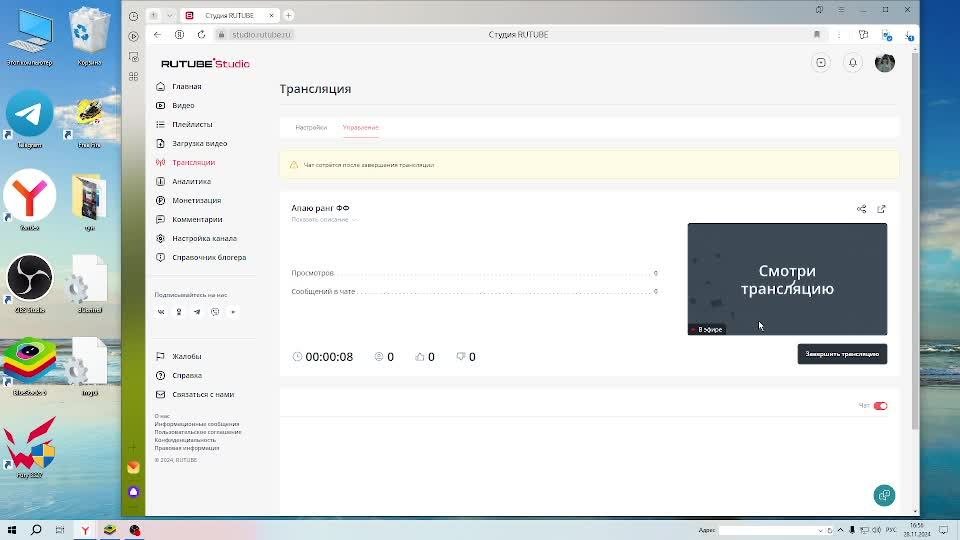Expand the tab list chevron in tab bar
960x540 pixels.
coord(170,15)
